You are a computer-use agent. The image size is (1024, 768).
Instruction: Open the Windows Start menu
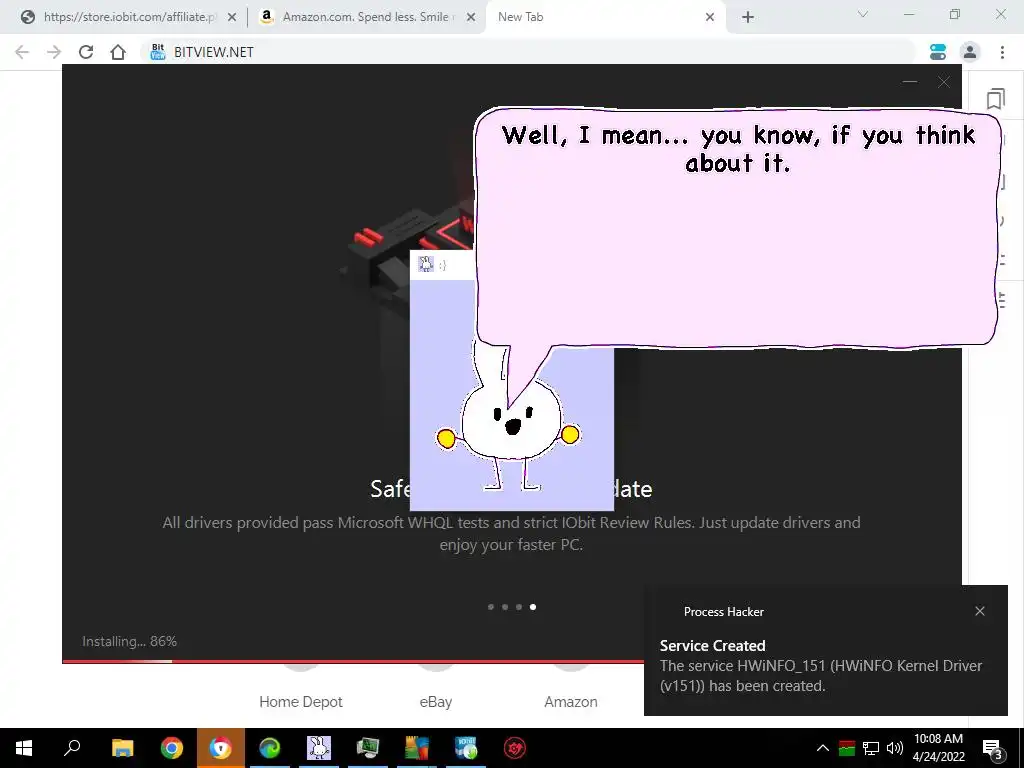point(24,748)
